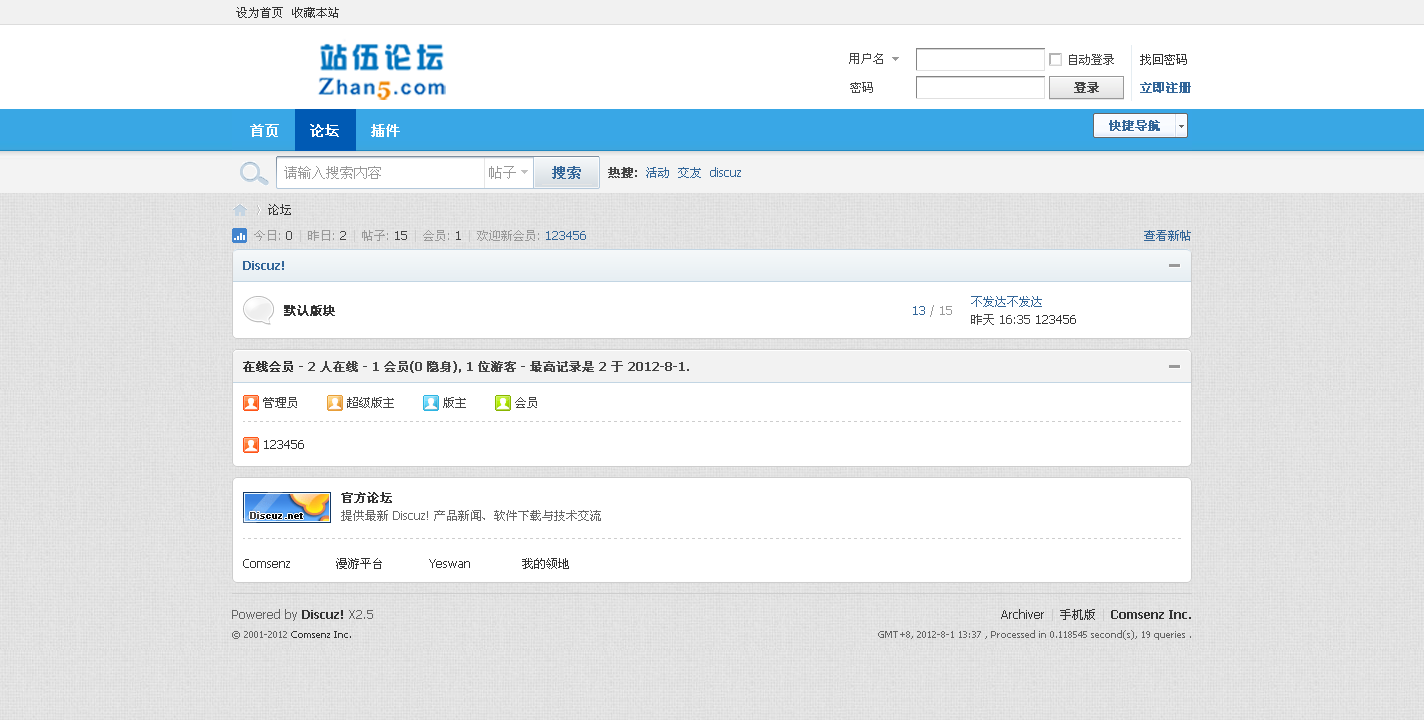Viewport: 1424px width, 720px height.
Task: Click the home breadcrumb icon
Action: (x=240, y=209)
